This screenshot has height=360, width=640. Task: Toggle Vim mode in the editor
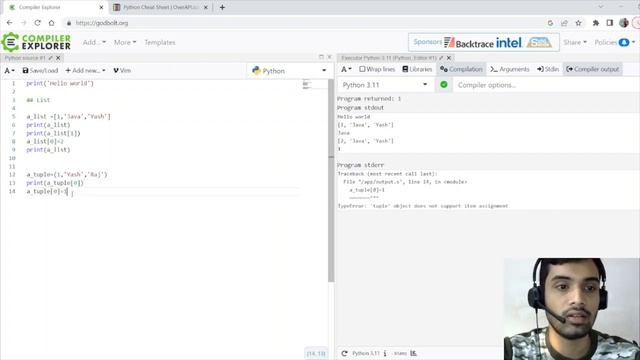click(x=122, y=70)
